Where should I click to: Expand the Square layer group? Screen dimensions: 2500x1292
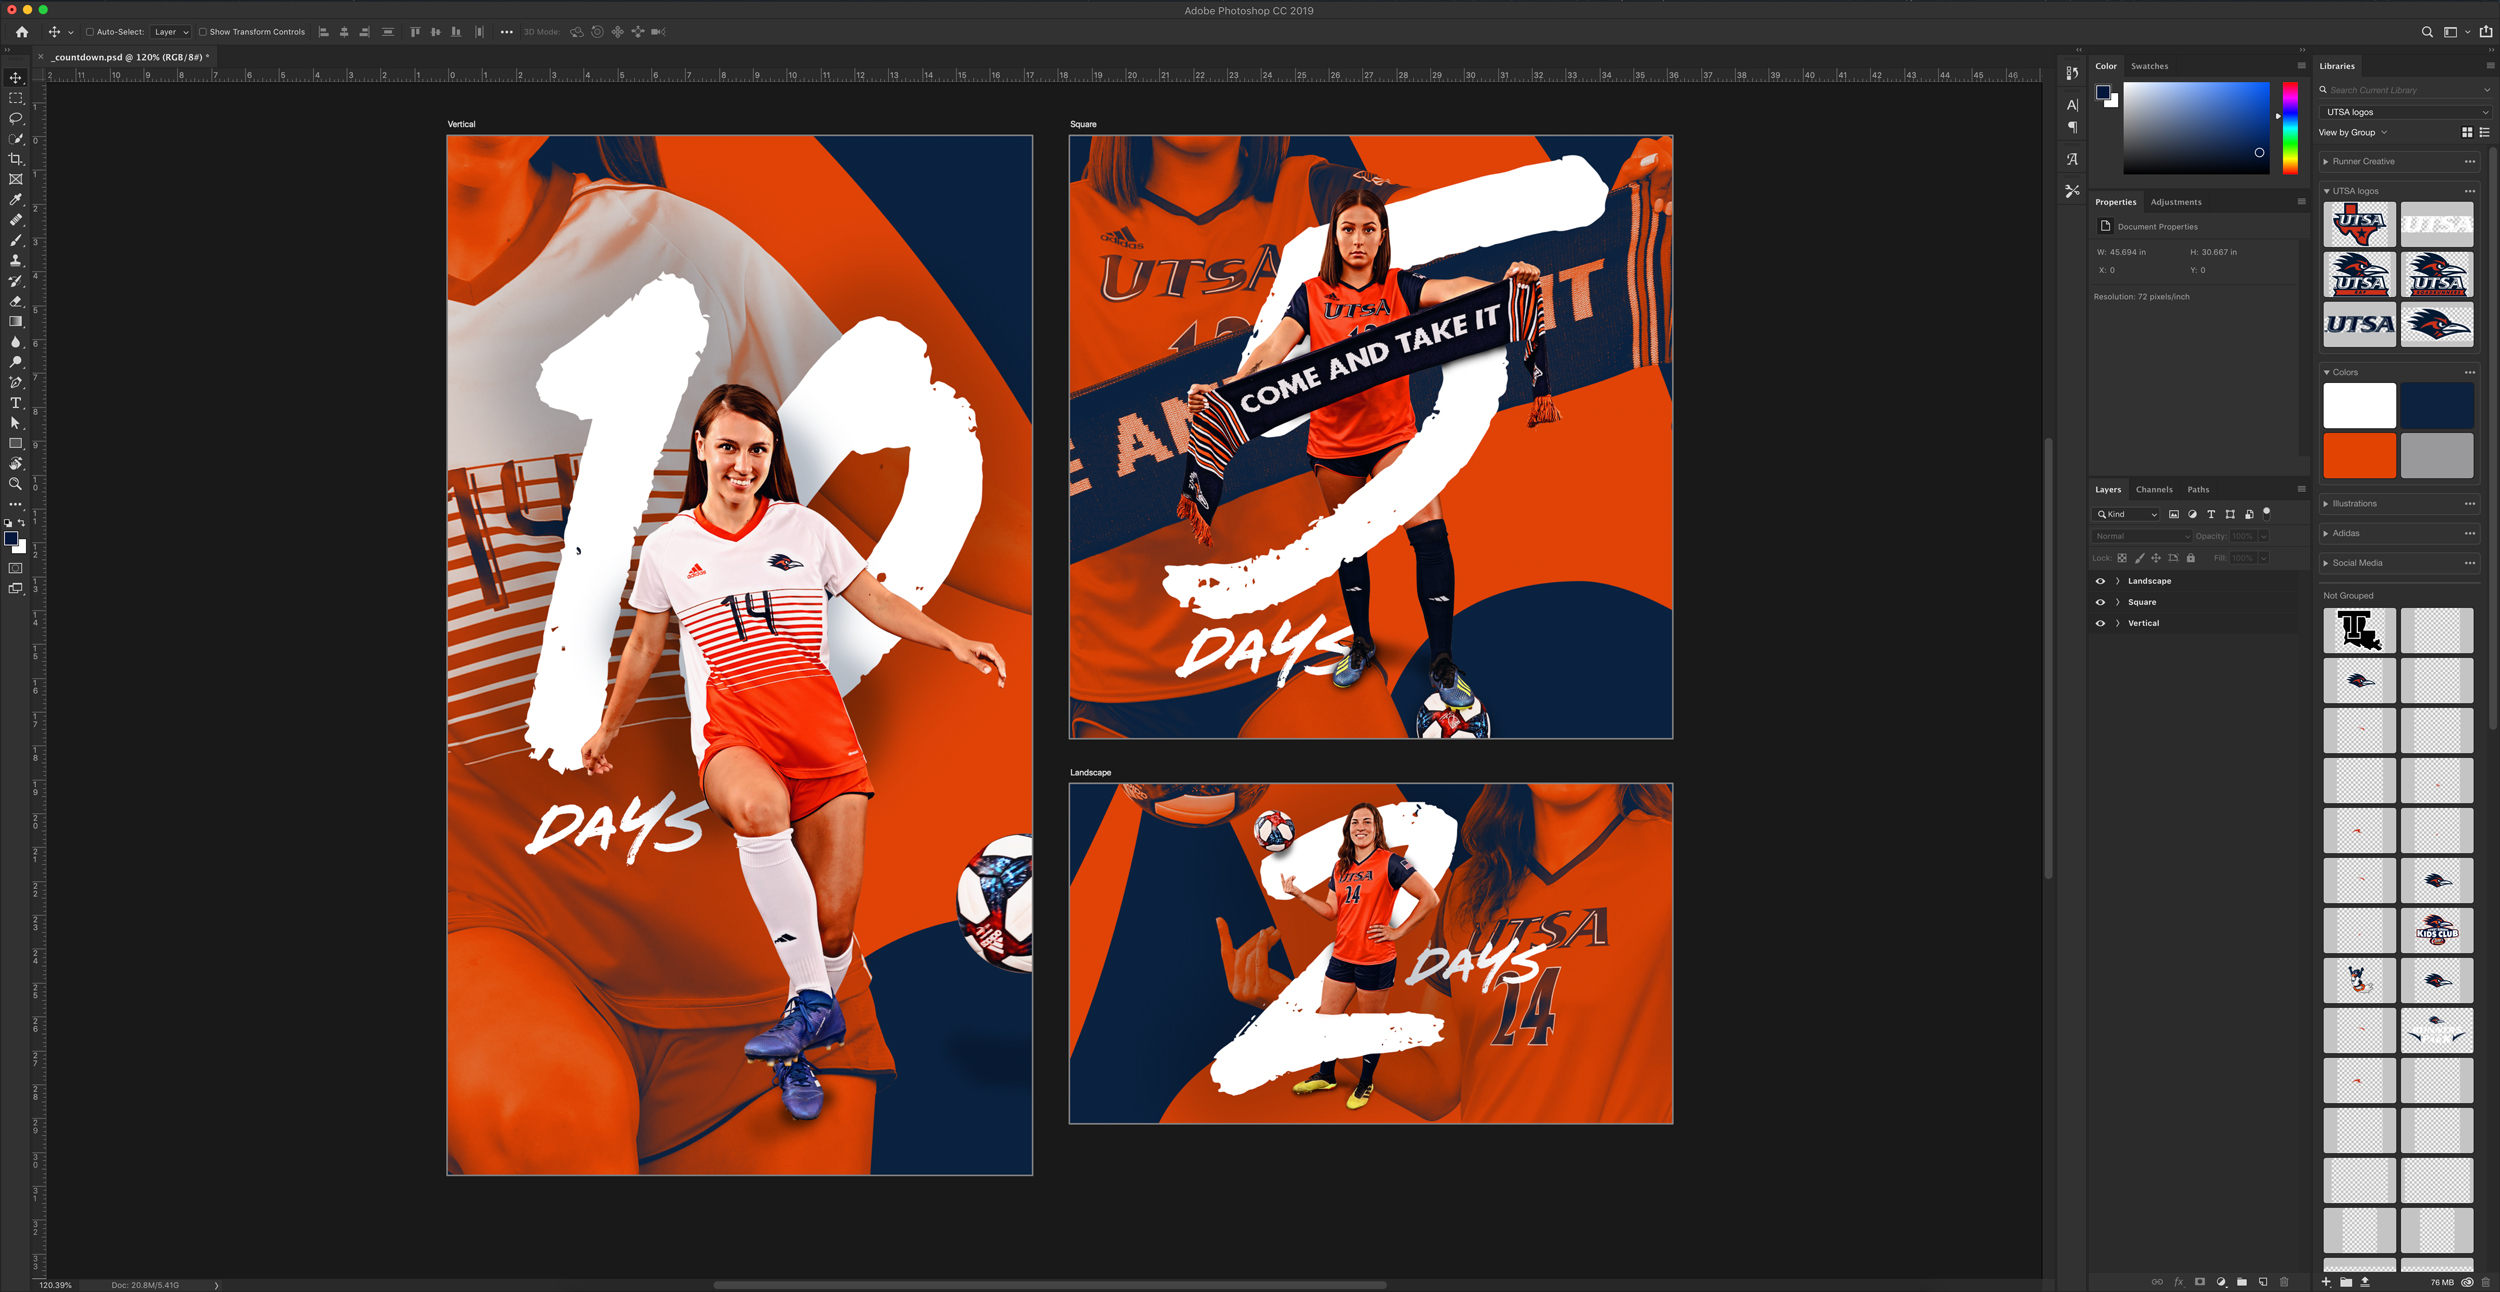coord(2118,602)
